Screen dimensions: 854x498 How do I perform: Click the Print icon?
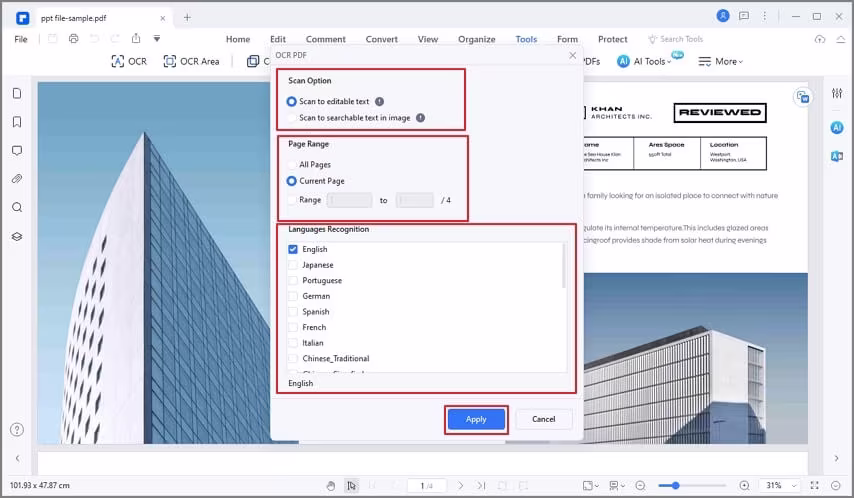[74, 39]
